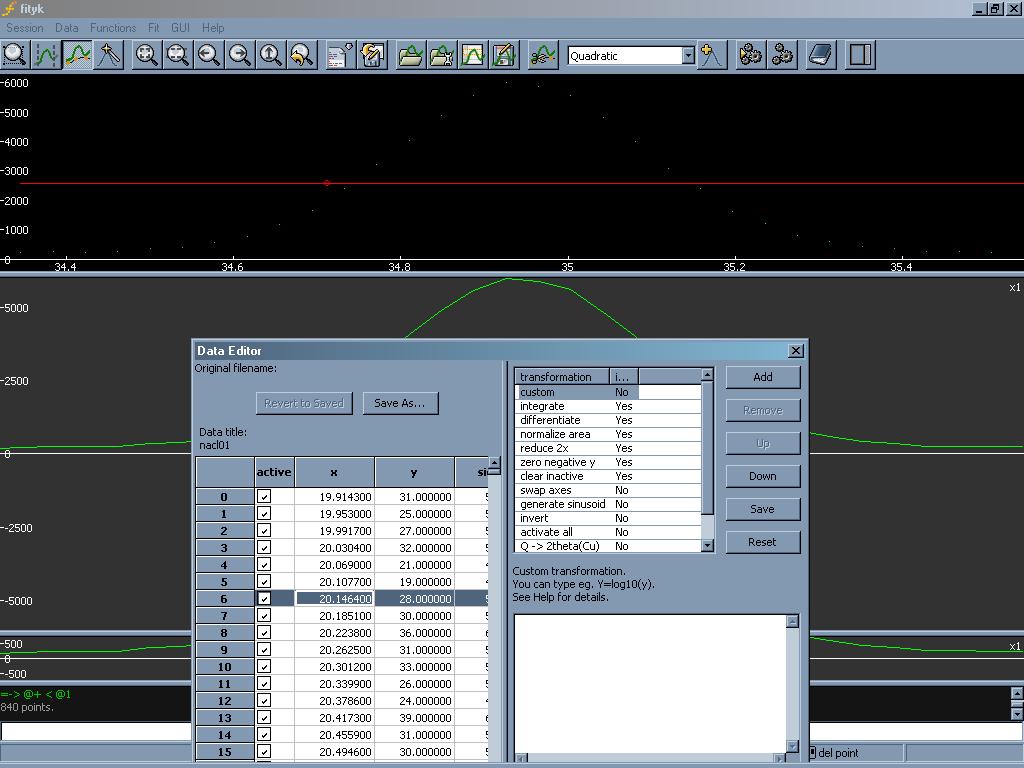Screen dimensions: 1024x768
Task: Select the normal zoom mode magnifier tool
Action: (x=14, y=55)
